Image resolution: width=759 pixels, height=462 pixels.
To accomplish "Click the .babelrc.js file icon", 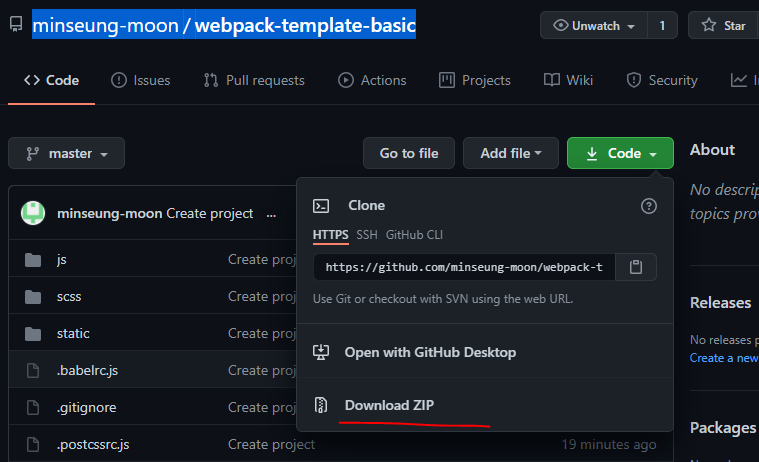I will pyautogui.click(x=33, y=370).
